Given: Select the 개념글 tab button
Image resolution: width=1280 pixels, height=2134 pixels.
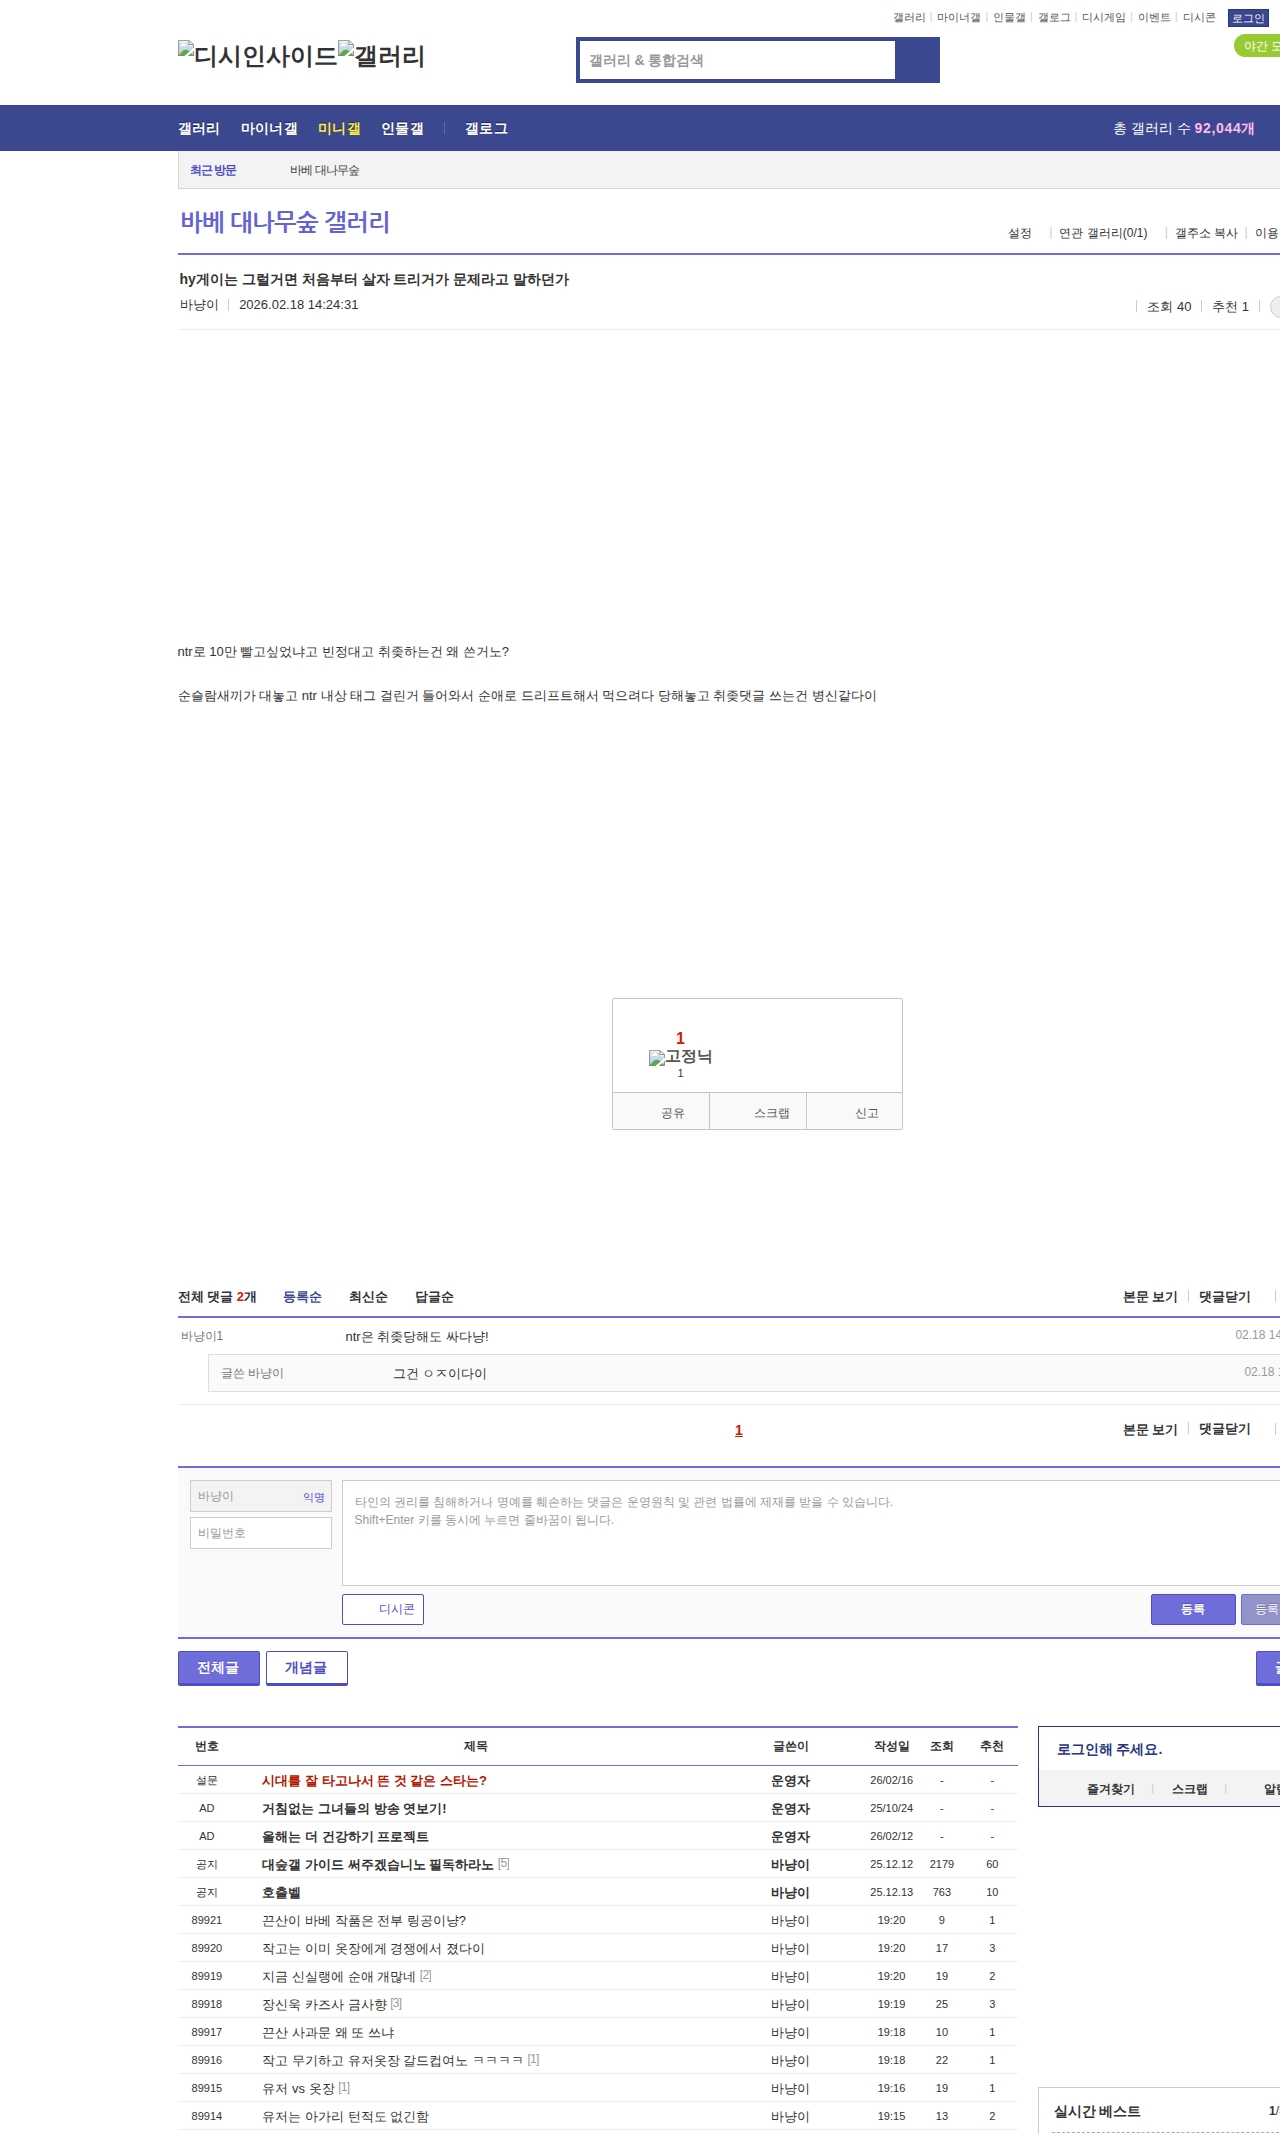Looking at the screenshot, I should [x=306, y=1667].
